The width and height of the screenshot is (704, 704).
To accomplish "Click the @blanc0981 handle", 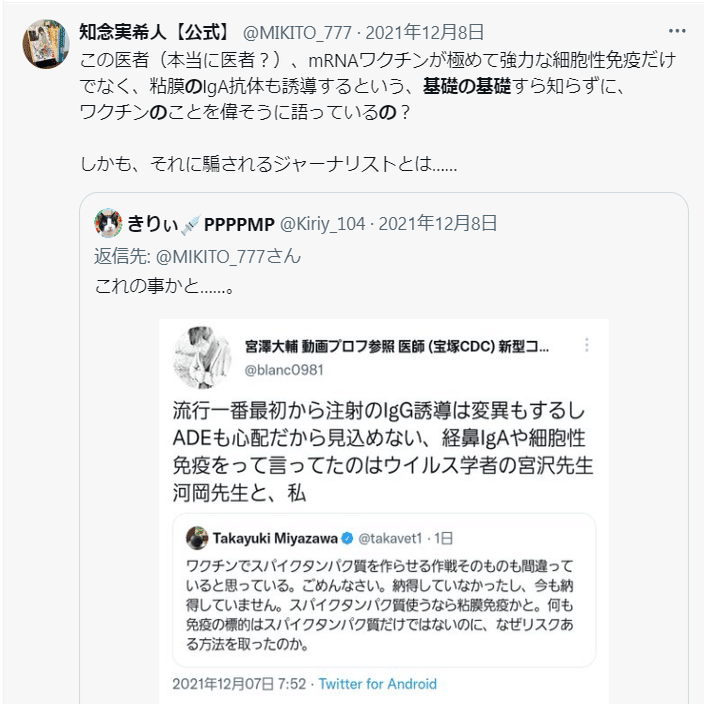I will (286, 368).
